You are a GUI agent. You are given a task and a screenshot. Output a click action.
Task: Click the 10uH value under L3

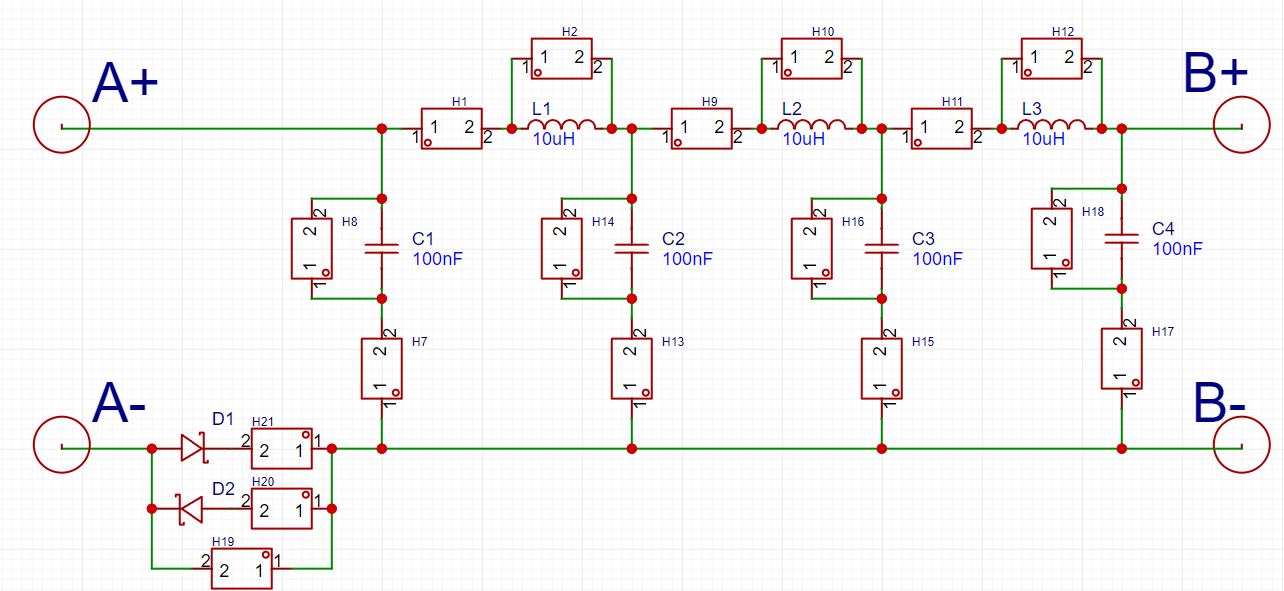(x=1043, y=139)
